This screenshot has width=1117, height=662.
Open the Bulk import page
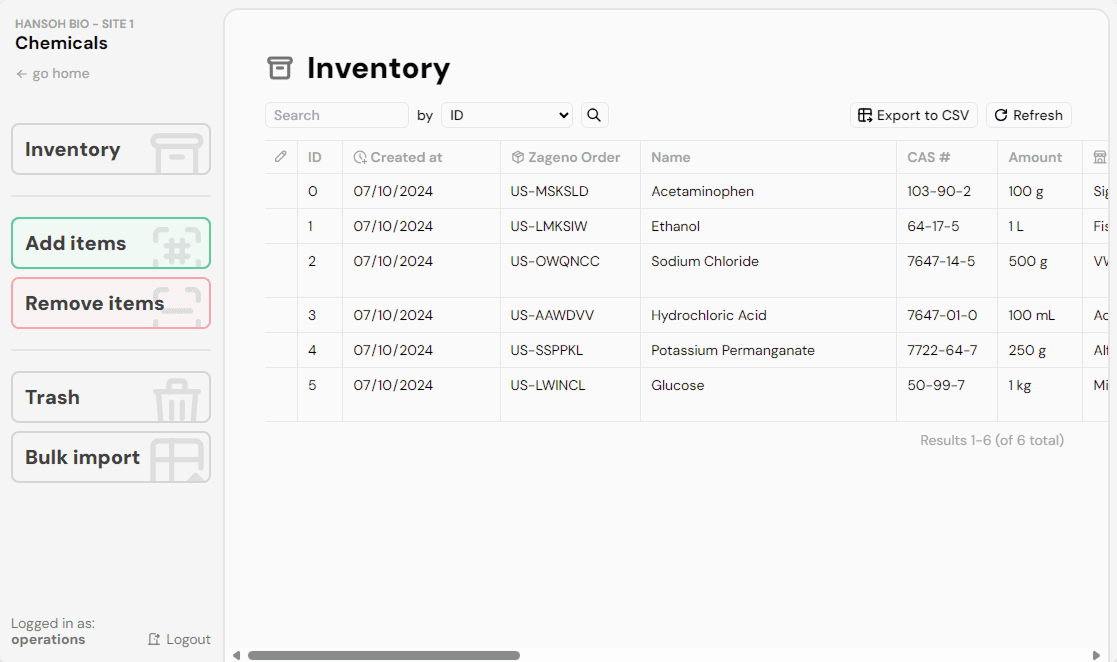[x=111, y=457]
